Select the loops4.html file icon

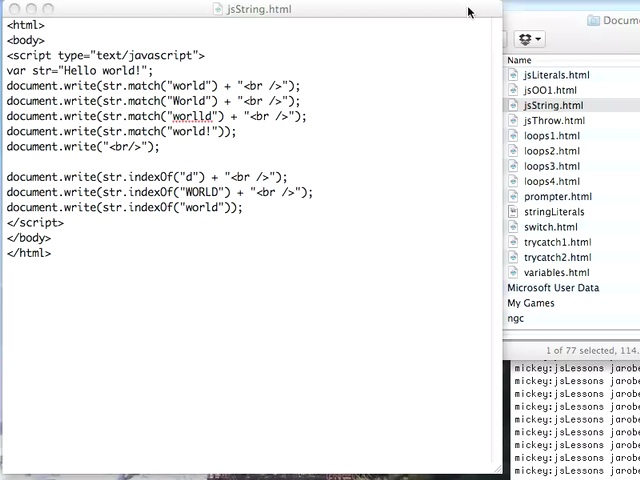(x=513, y=181)
